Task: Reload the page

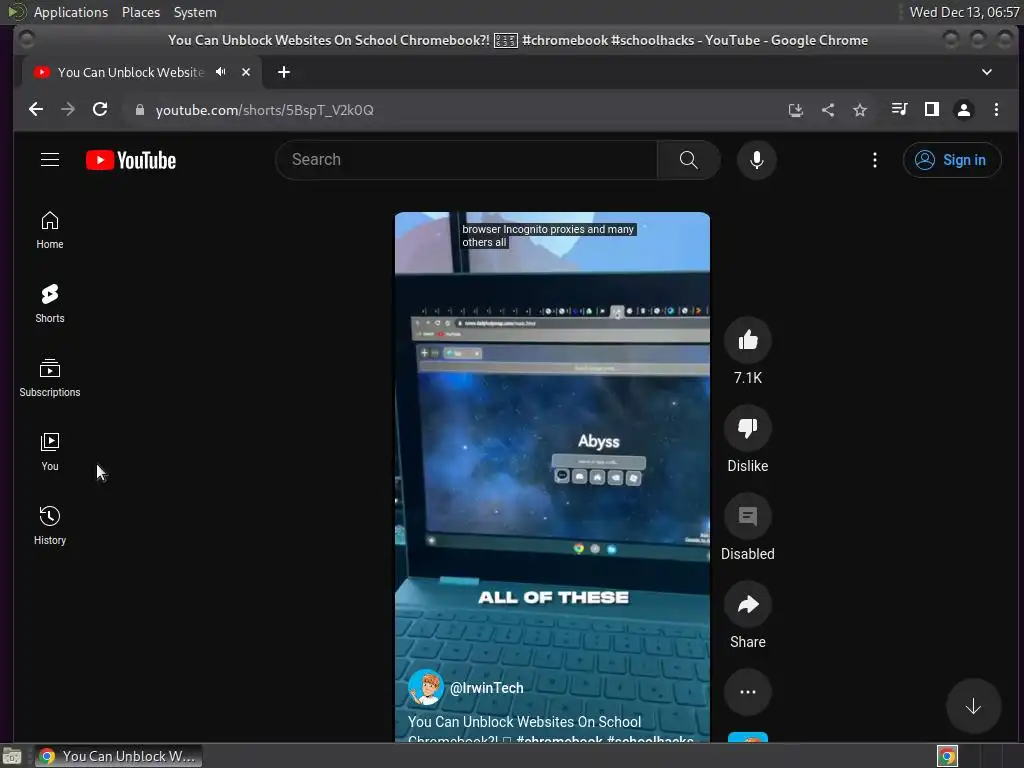Action: tap(100, 110)
